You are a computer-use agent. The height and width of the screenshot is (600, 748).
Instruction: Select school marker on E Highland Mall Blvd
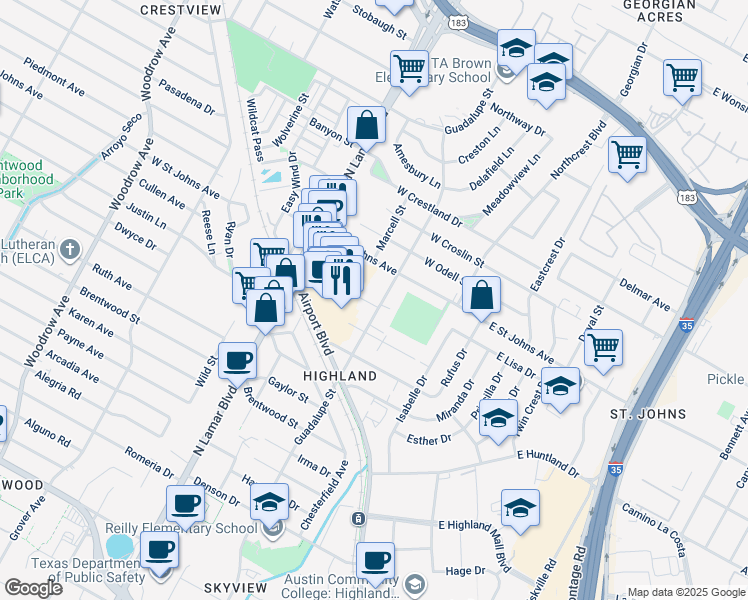pyautogui.click(x=520, y=508)
